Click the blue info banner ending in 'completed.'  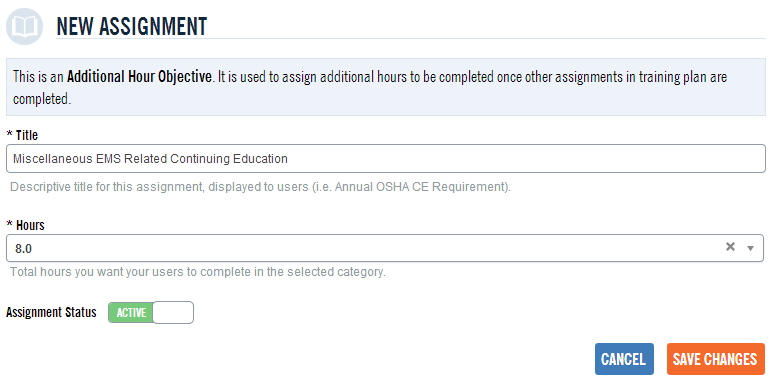386,87
